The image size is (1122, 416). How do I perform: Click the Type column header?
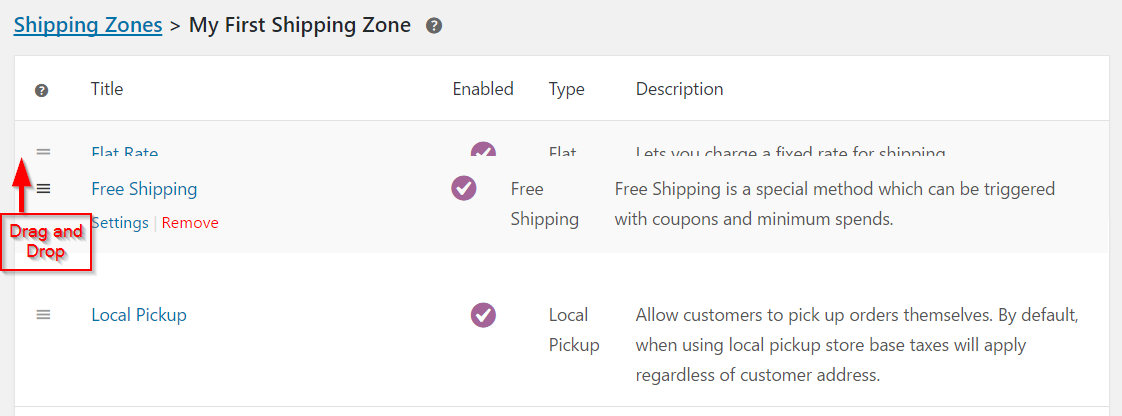(x=566, y=89)
